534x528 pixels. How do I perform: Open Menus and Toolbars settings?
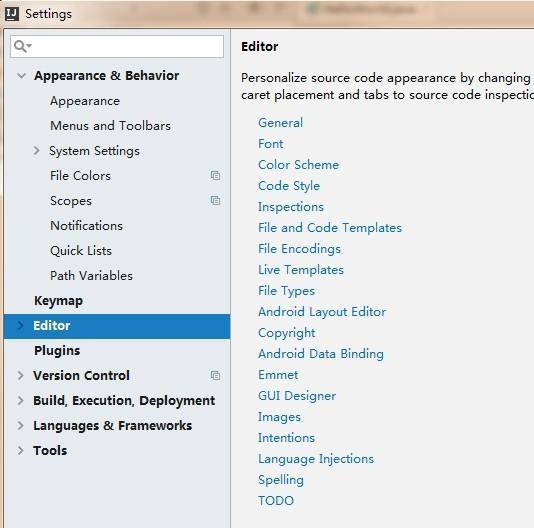click(x=110, y=126)
